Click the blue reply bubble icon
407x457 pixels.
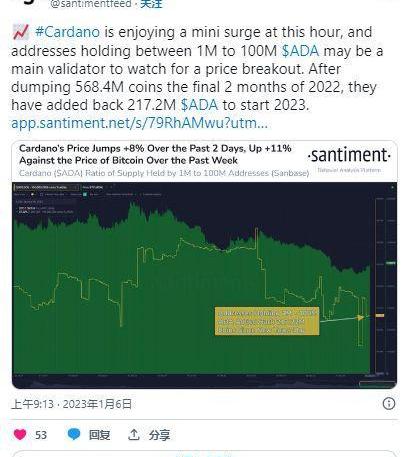74,435
